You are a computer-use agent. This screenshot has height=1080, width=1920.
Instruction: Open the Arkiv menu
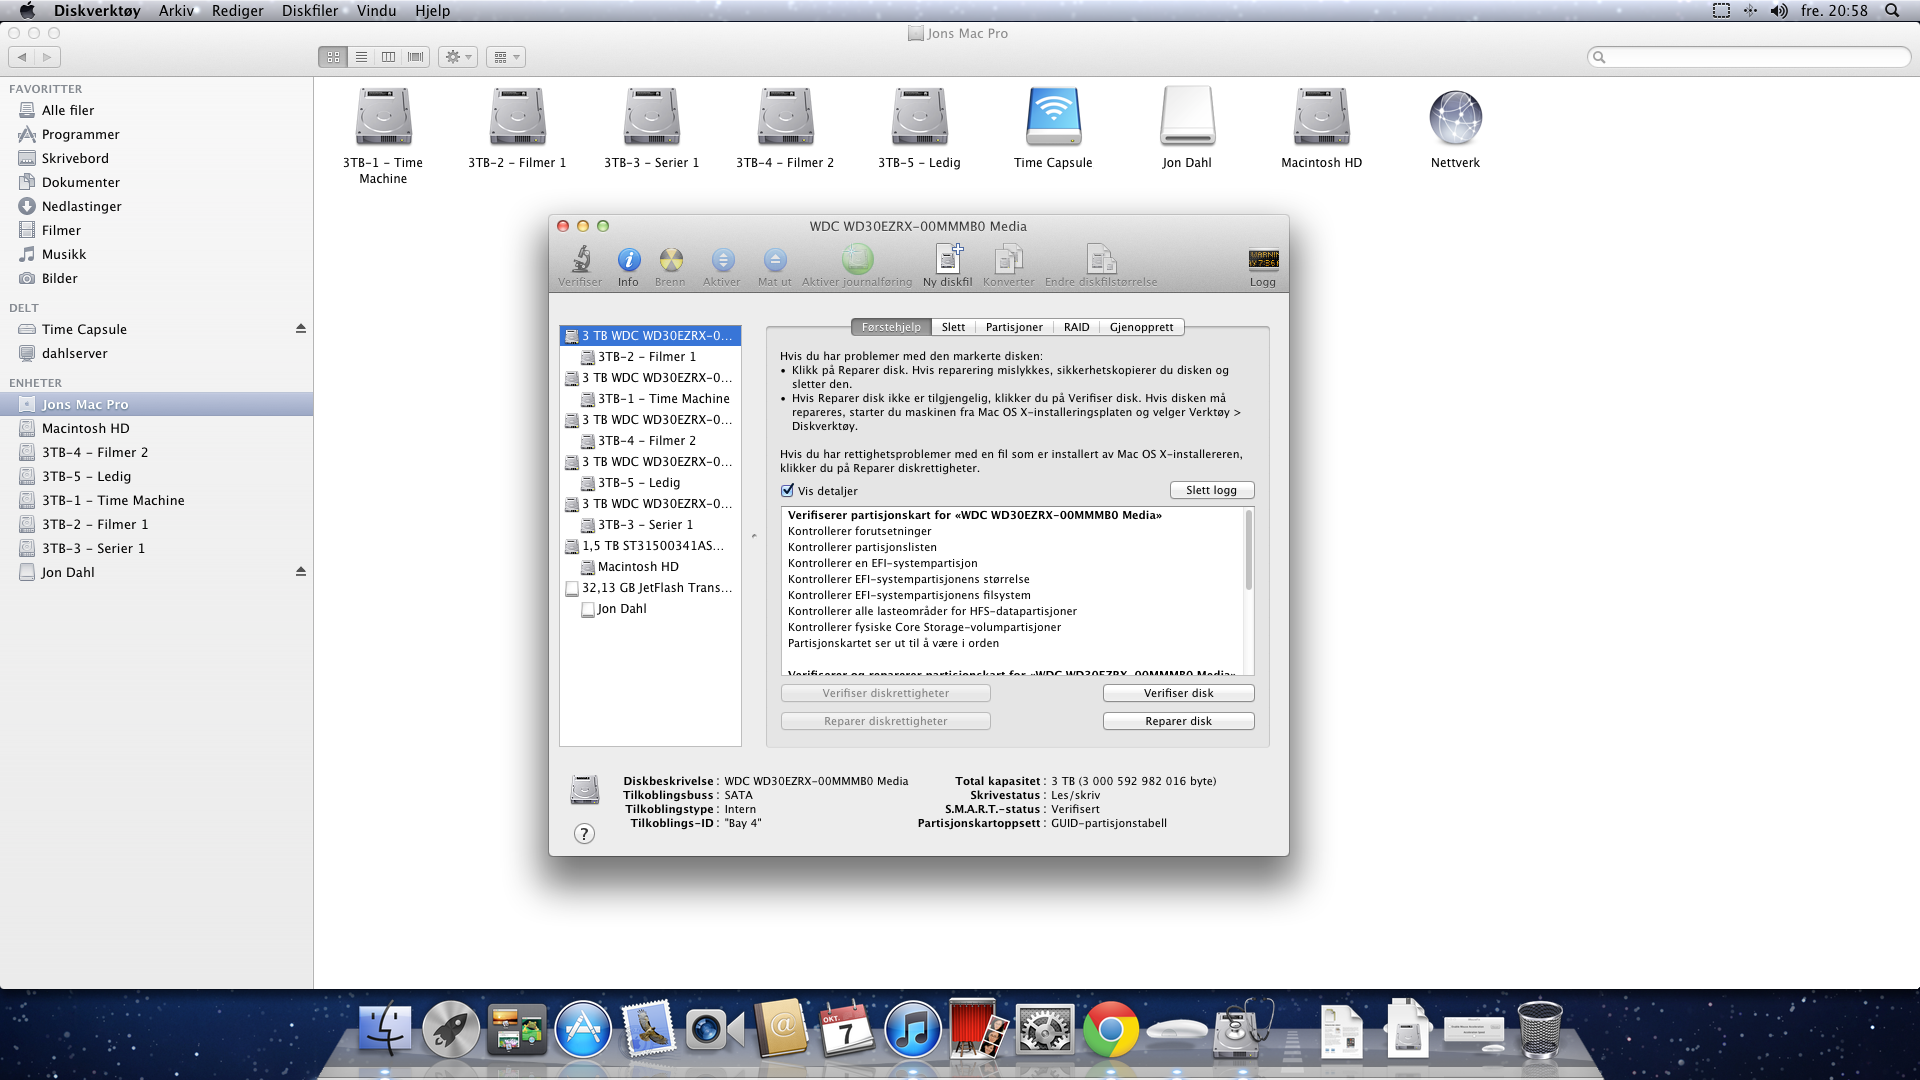click(176, 10)
